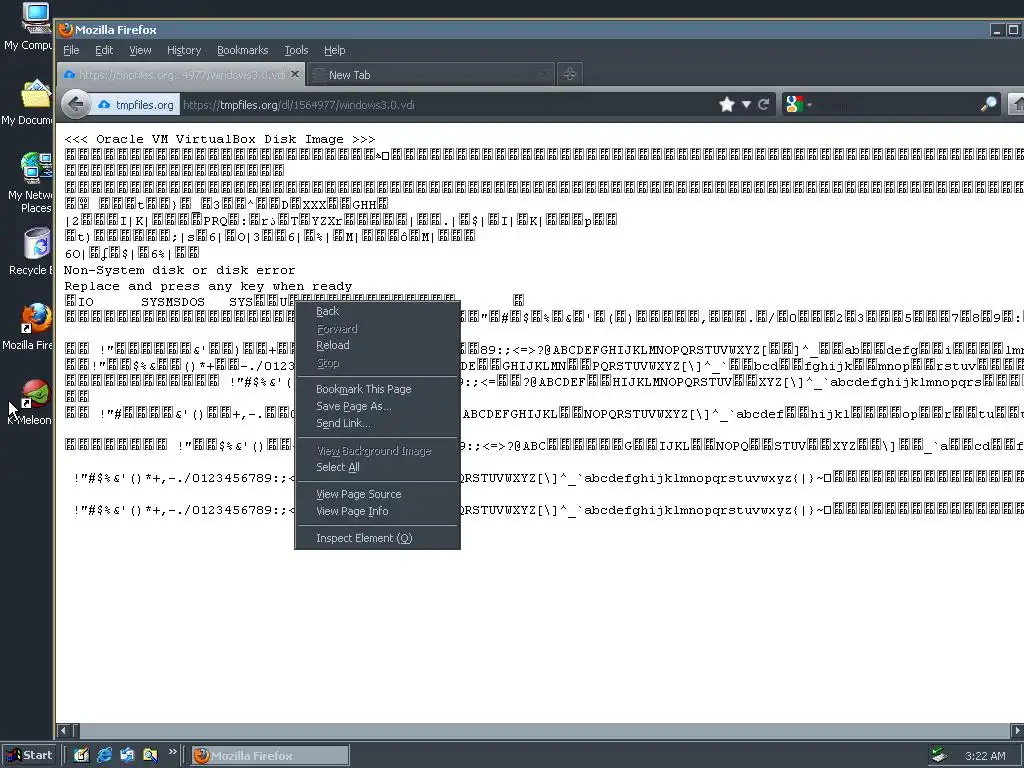Bookmark page with the star icon
The image size is (1024, 768).
726,104
